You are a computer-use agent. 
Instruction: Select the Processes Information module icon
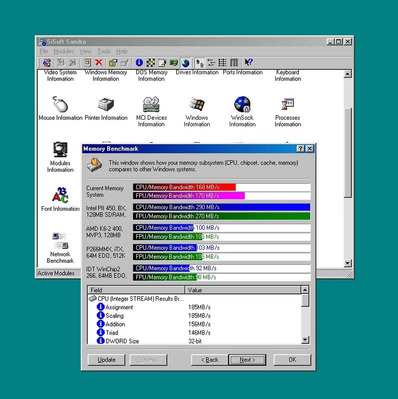coord(288,104)
